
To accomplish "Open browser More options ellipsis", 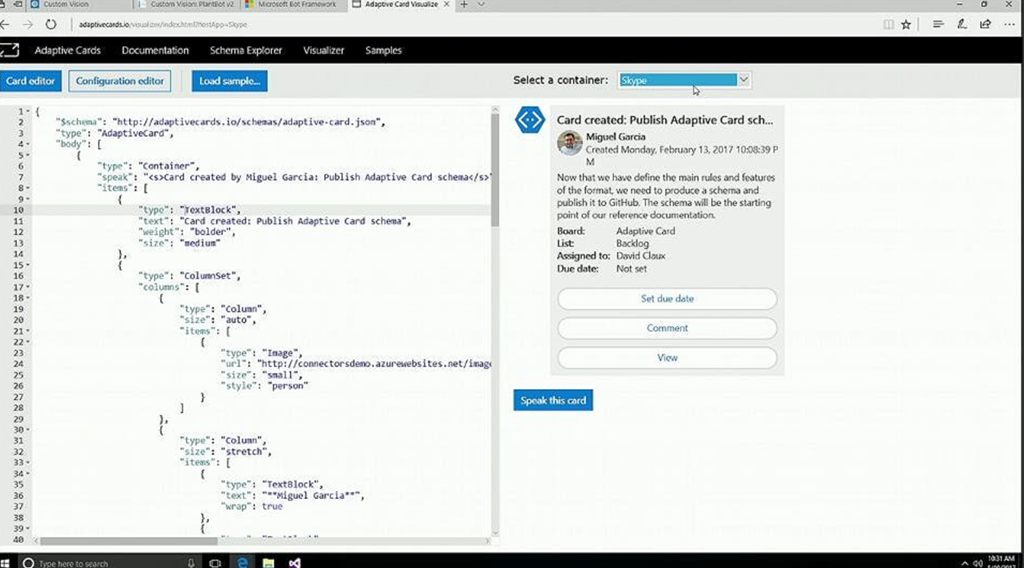I will point(1009,25).
